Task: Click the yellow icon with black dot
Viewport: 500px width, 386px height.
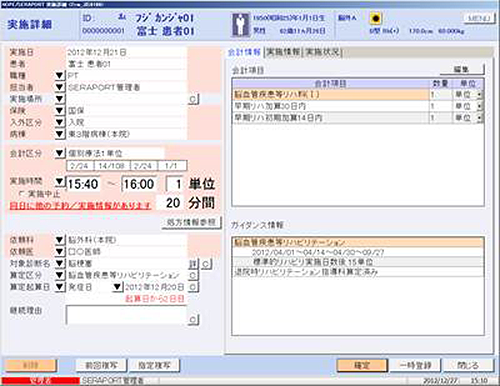Action: click(376, 18)
